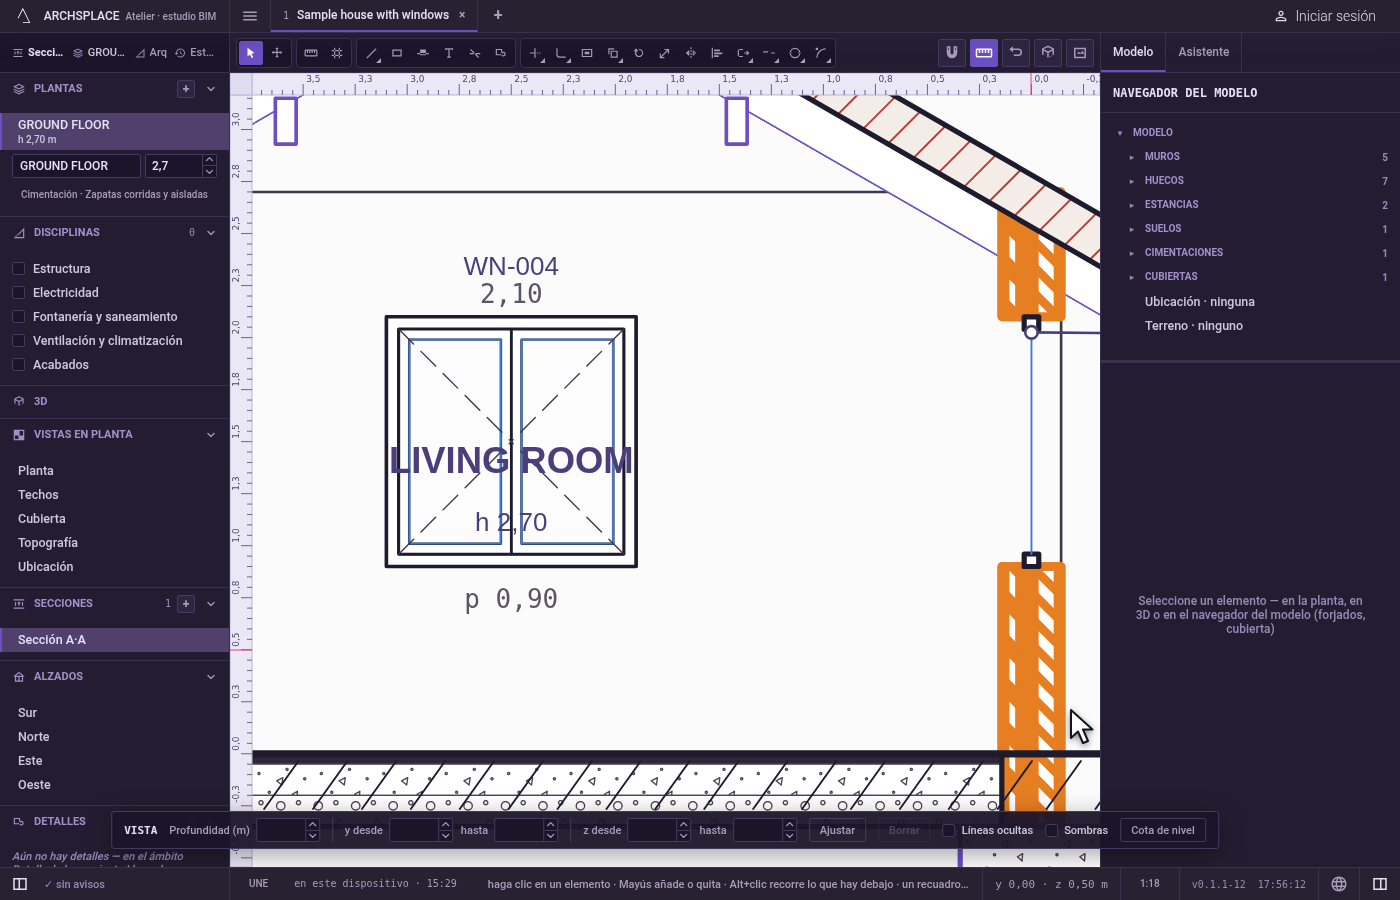Select the arrow pointer tool
The width and height of the screenshot is (1400, 900).
251,53
